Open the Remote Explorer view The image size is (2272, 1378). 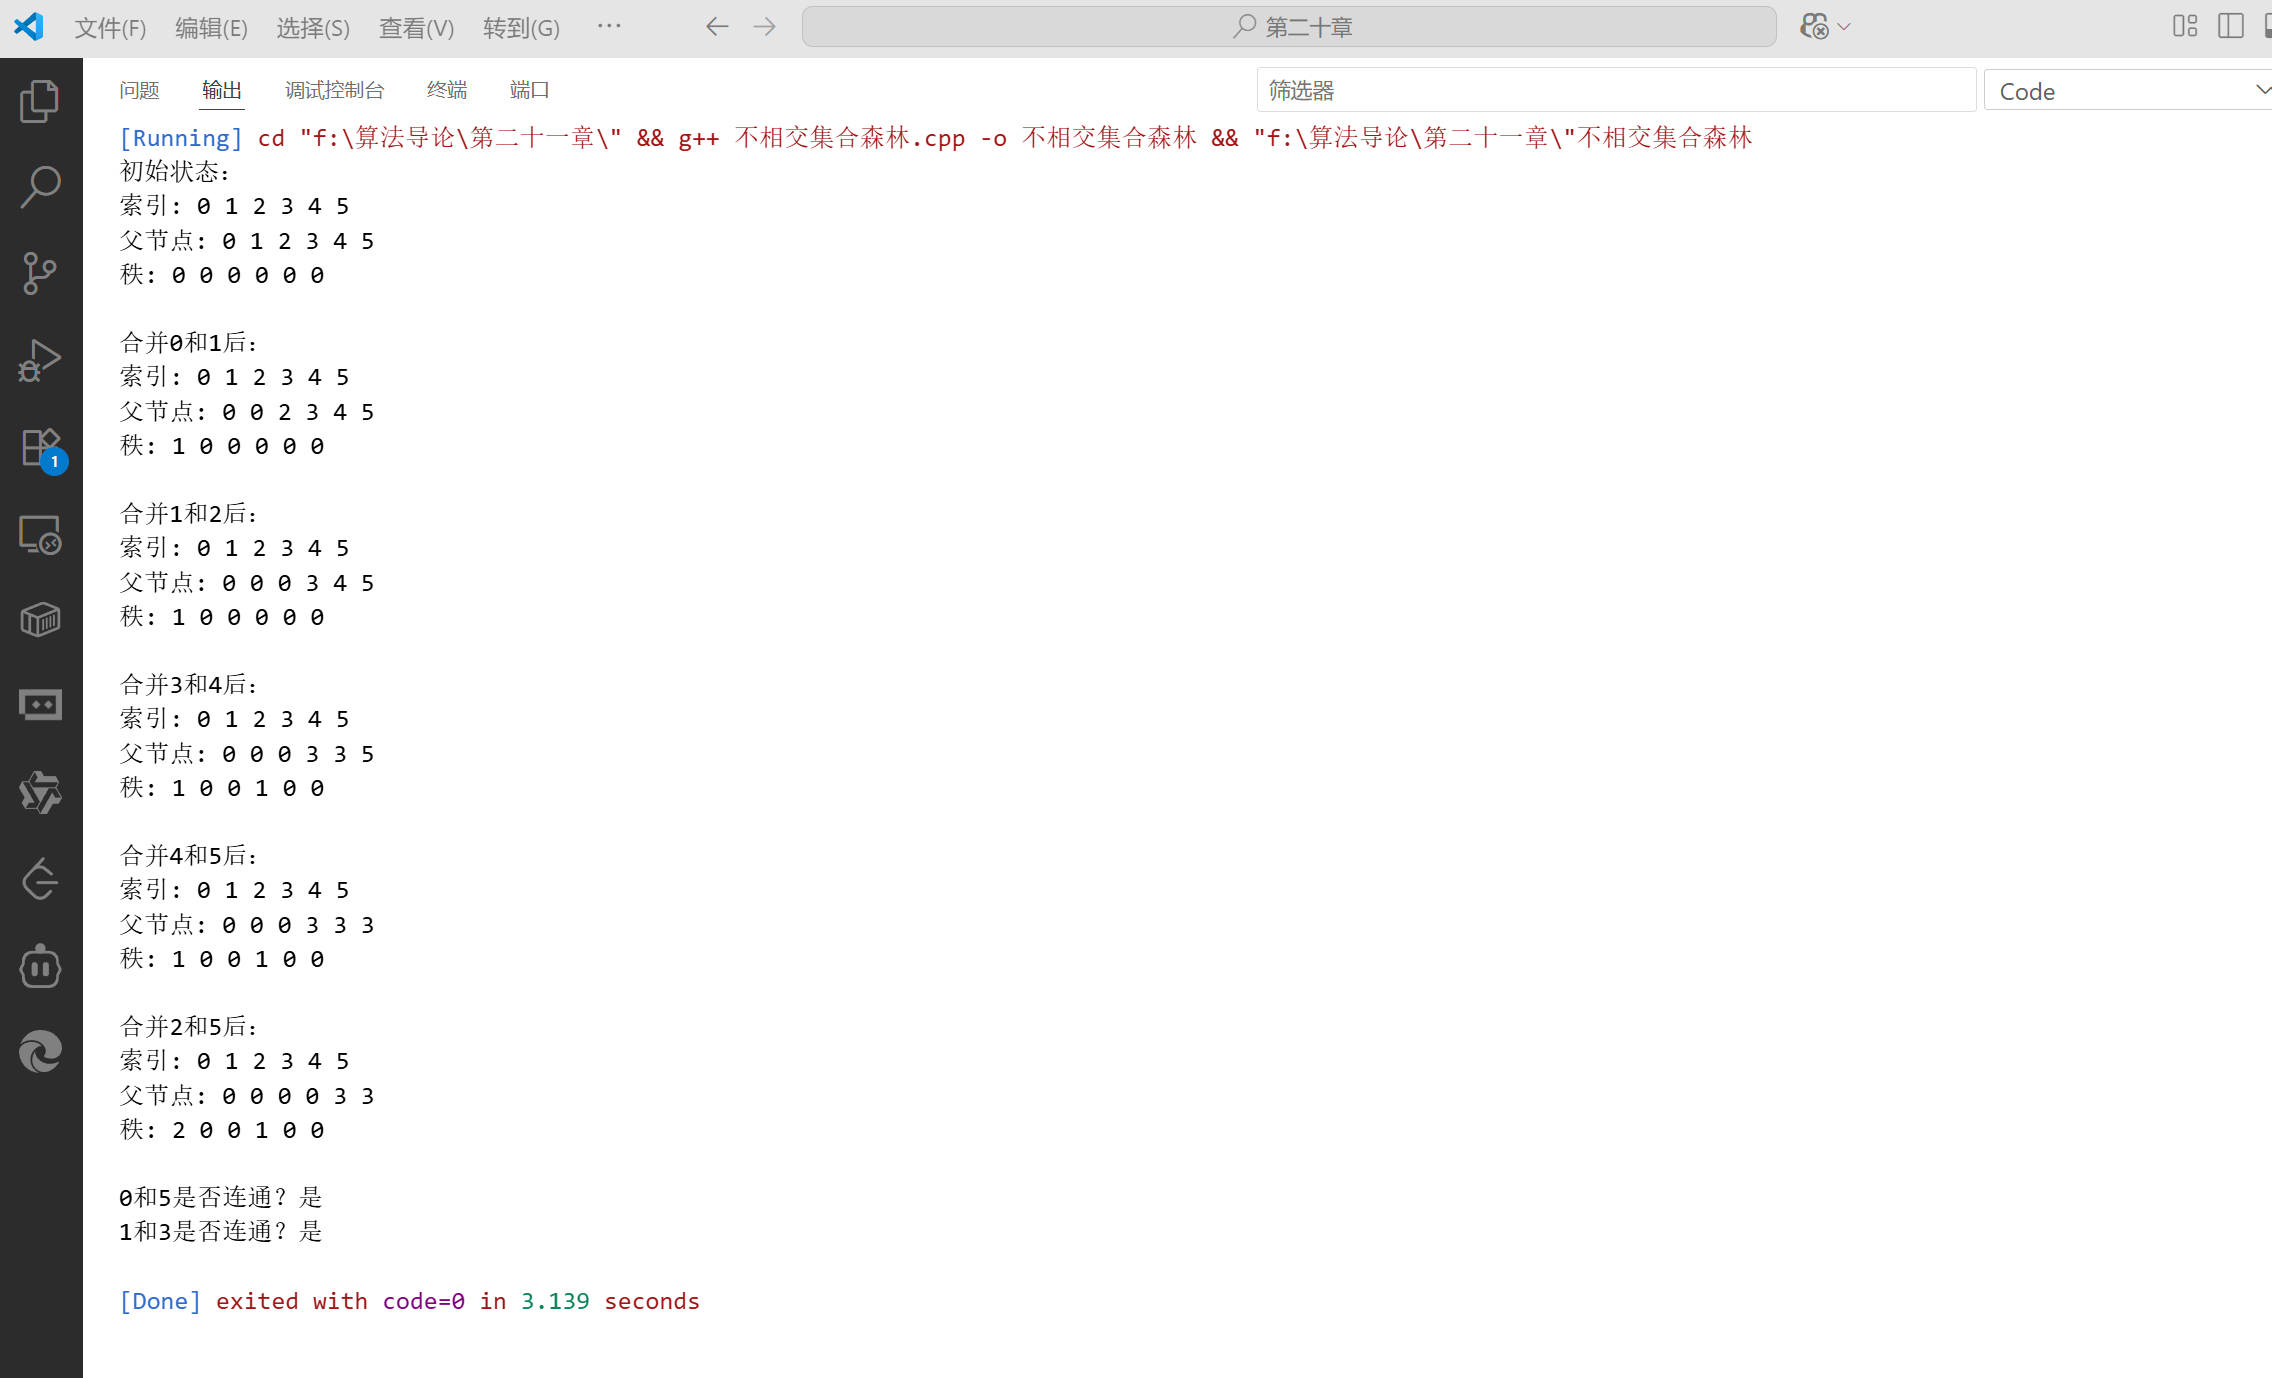(40, 535)
